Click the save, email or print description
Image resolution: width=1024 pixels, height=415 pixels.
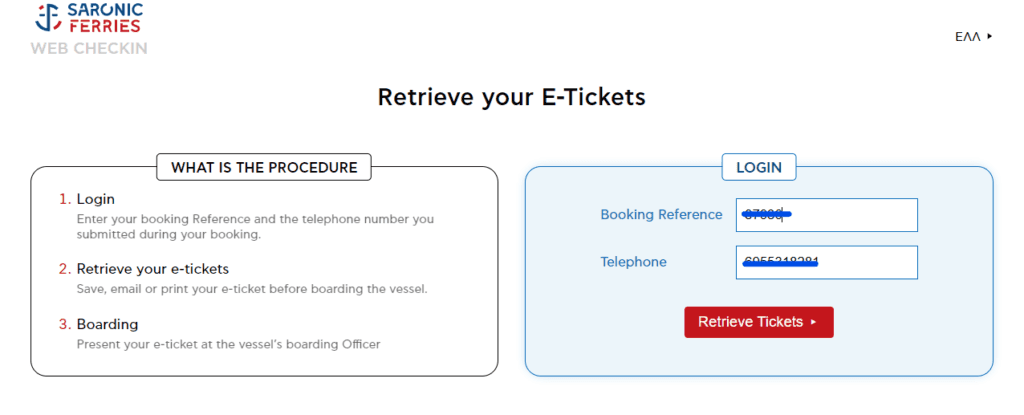tap(252, 289)
